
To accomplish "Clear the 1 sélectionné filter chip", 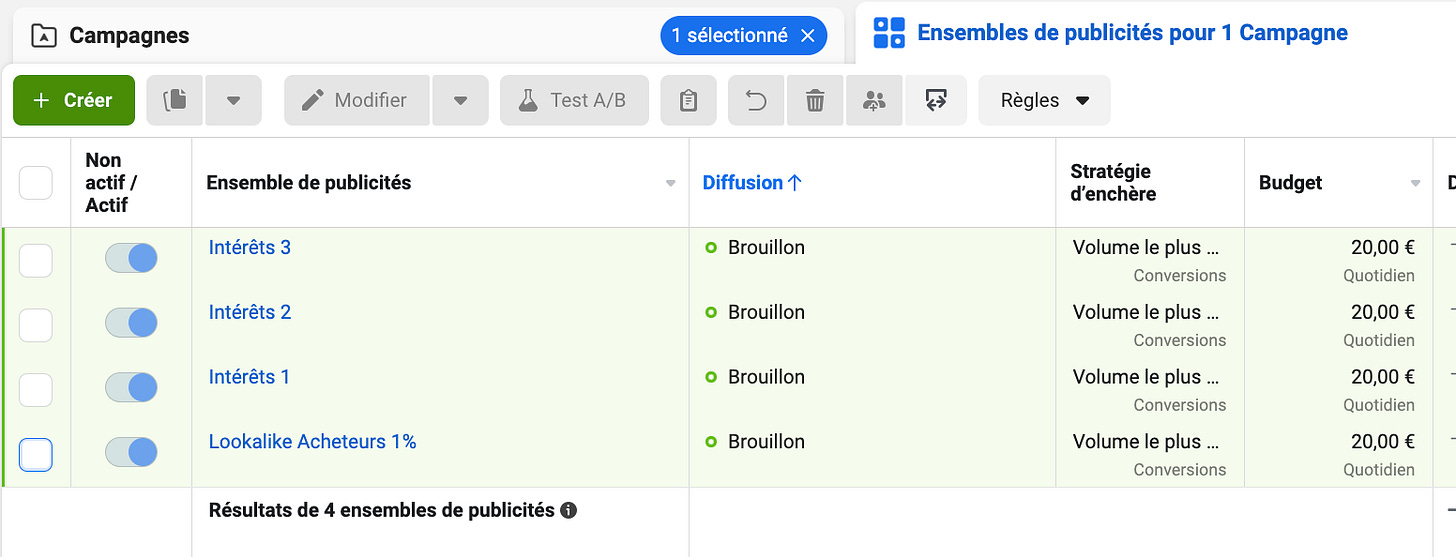I will (808, 36).
